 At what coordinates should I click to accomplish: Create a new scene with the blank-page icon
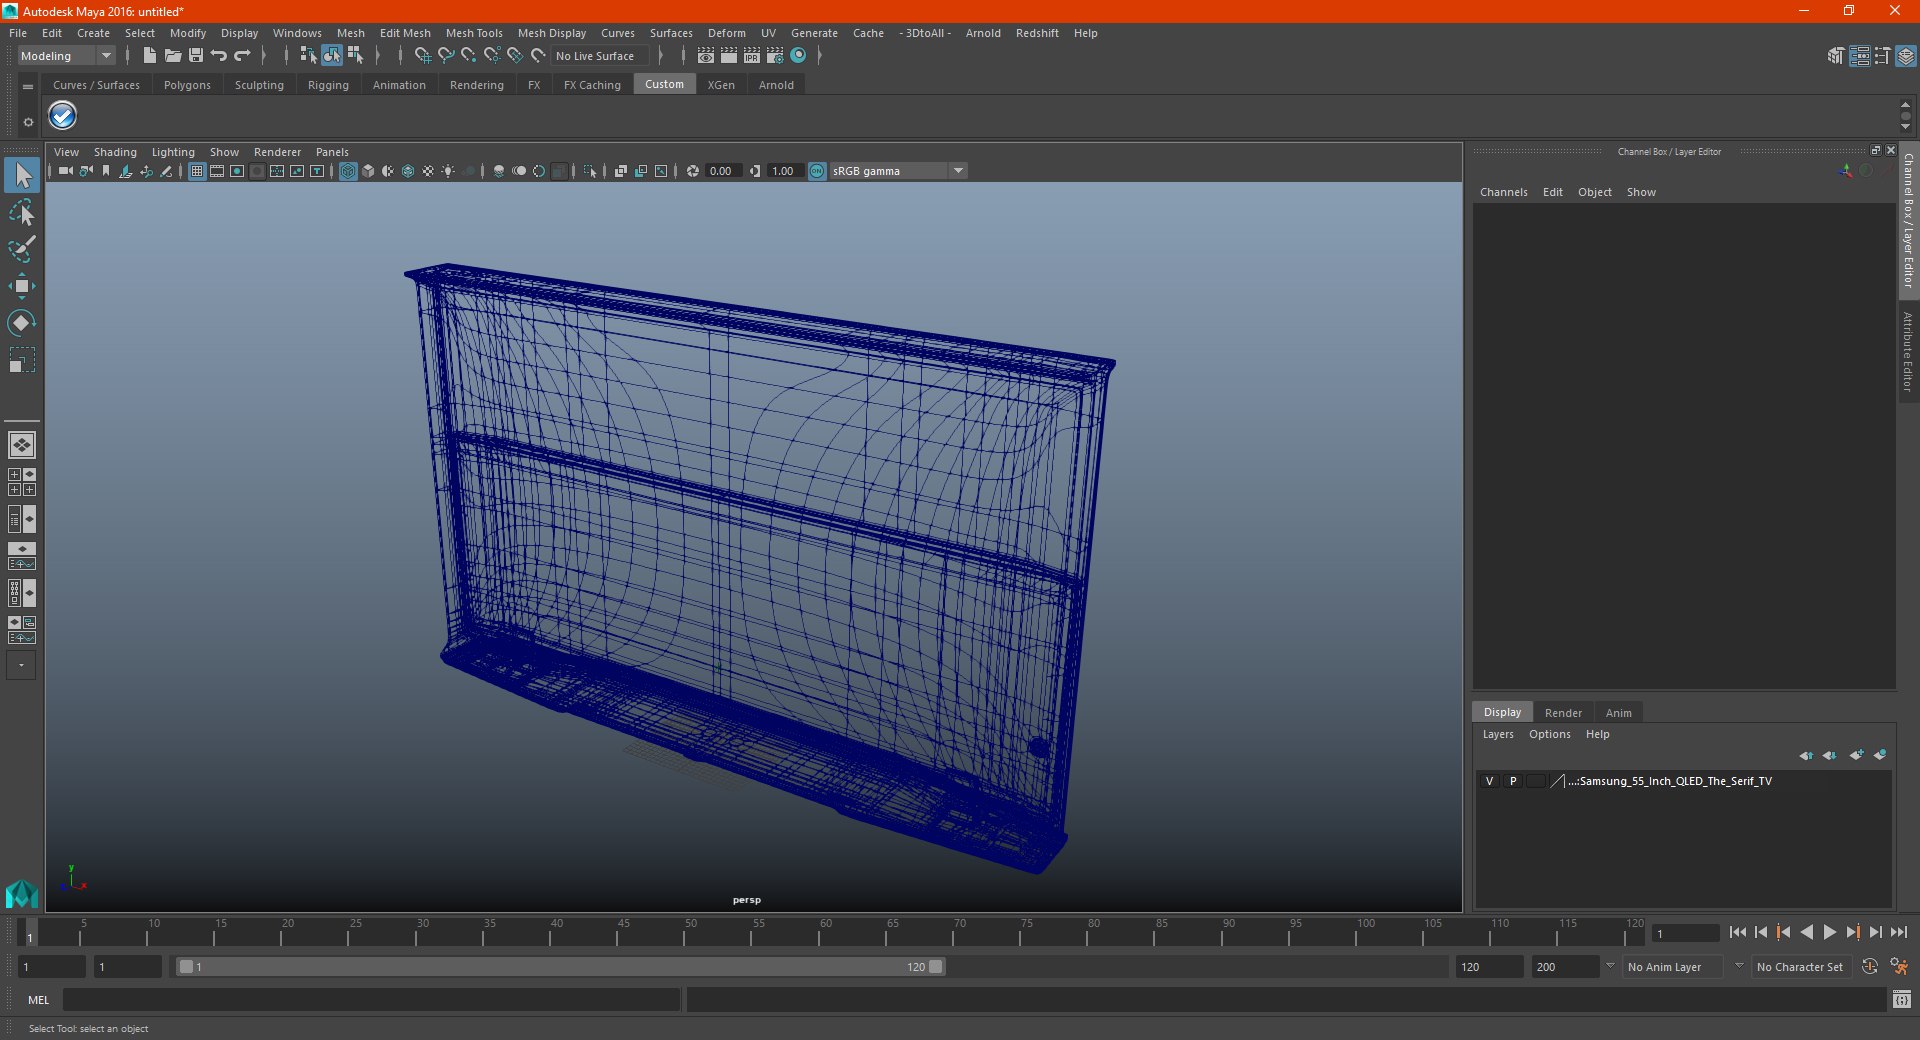coord(149,56)
